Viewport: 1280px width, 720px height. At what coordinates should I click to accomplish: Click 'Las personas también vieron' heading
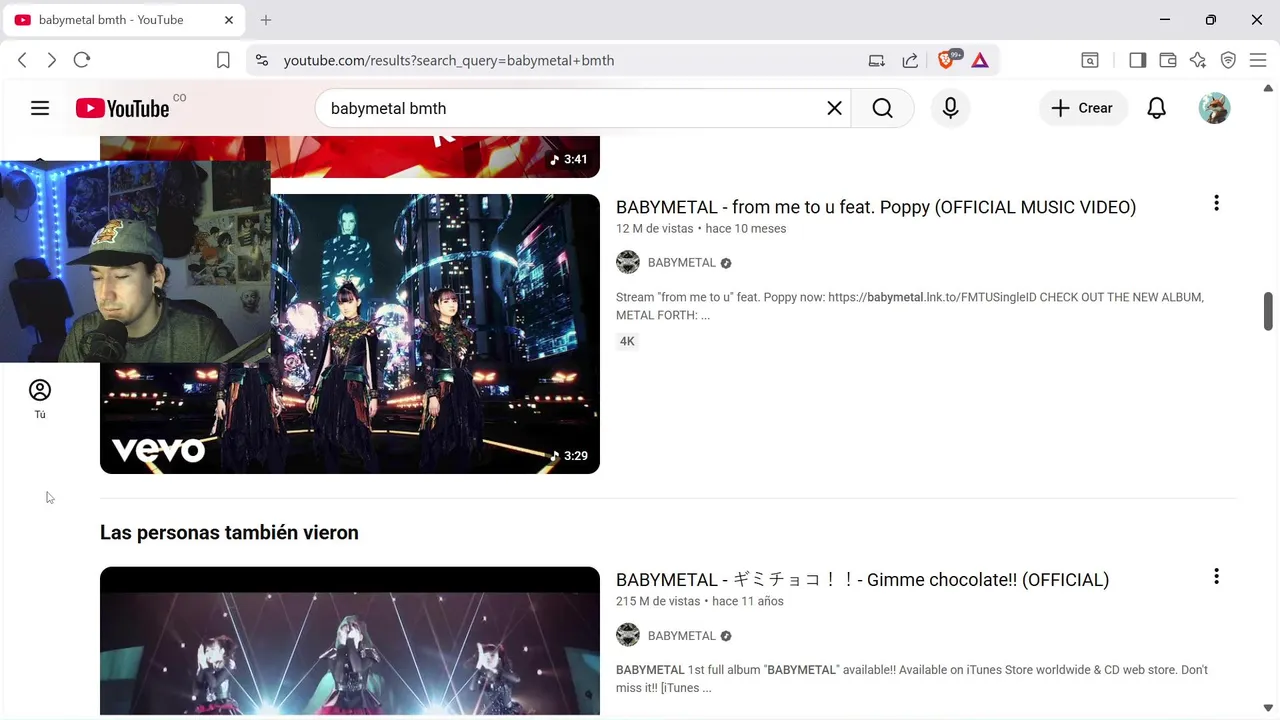tap(229, 533)
